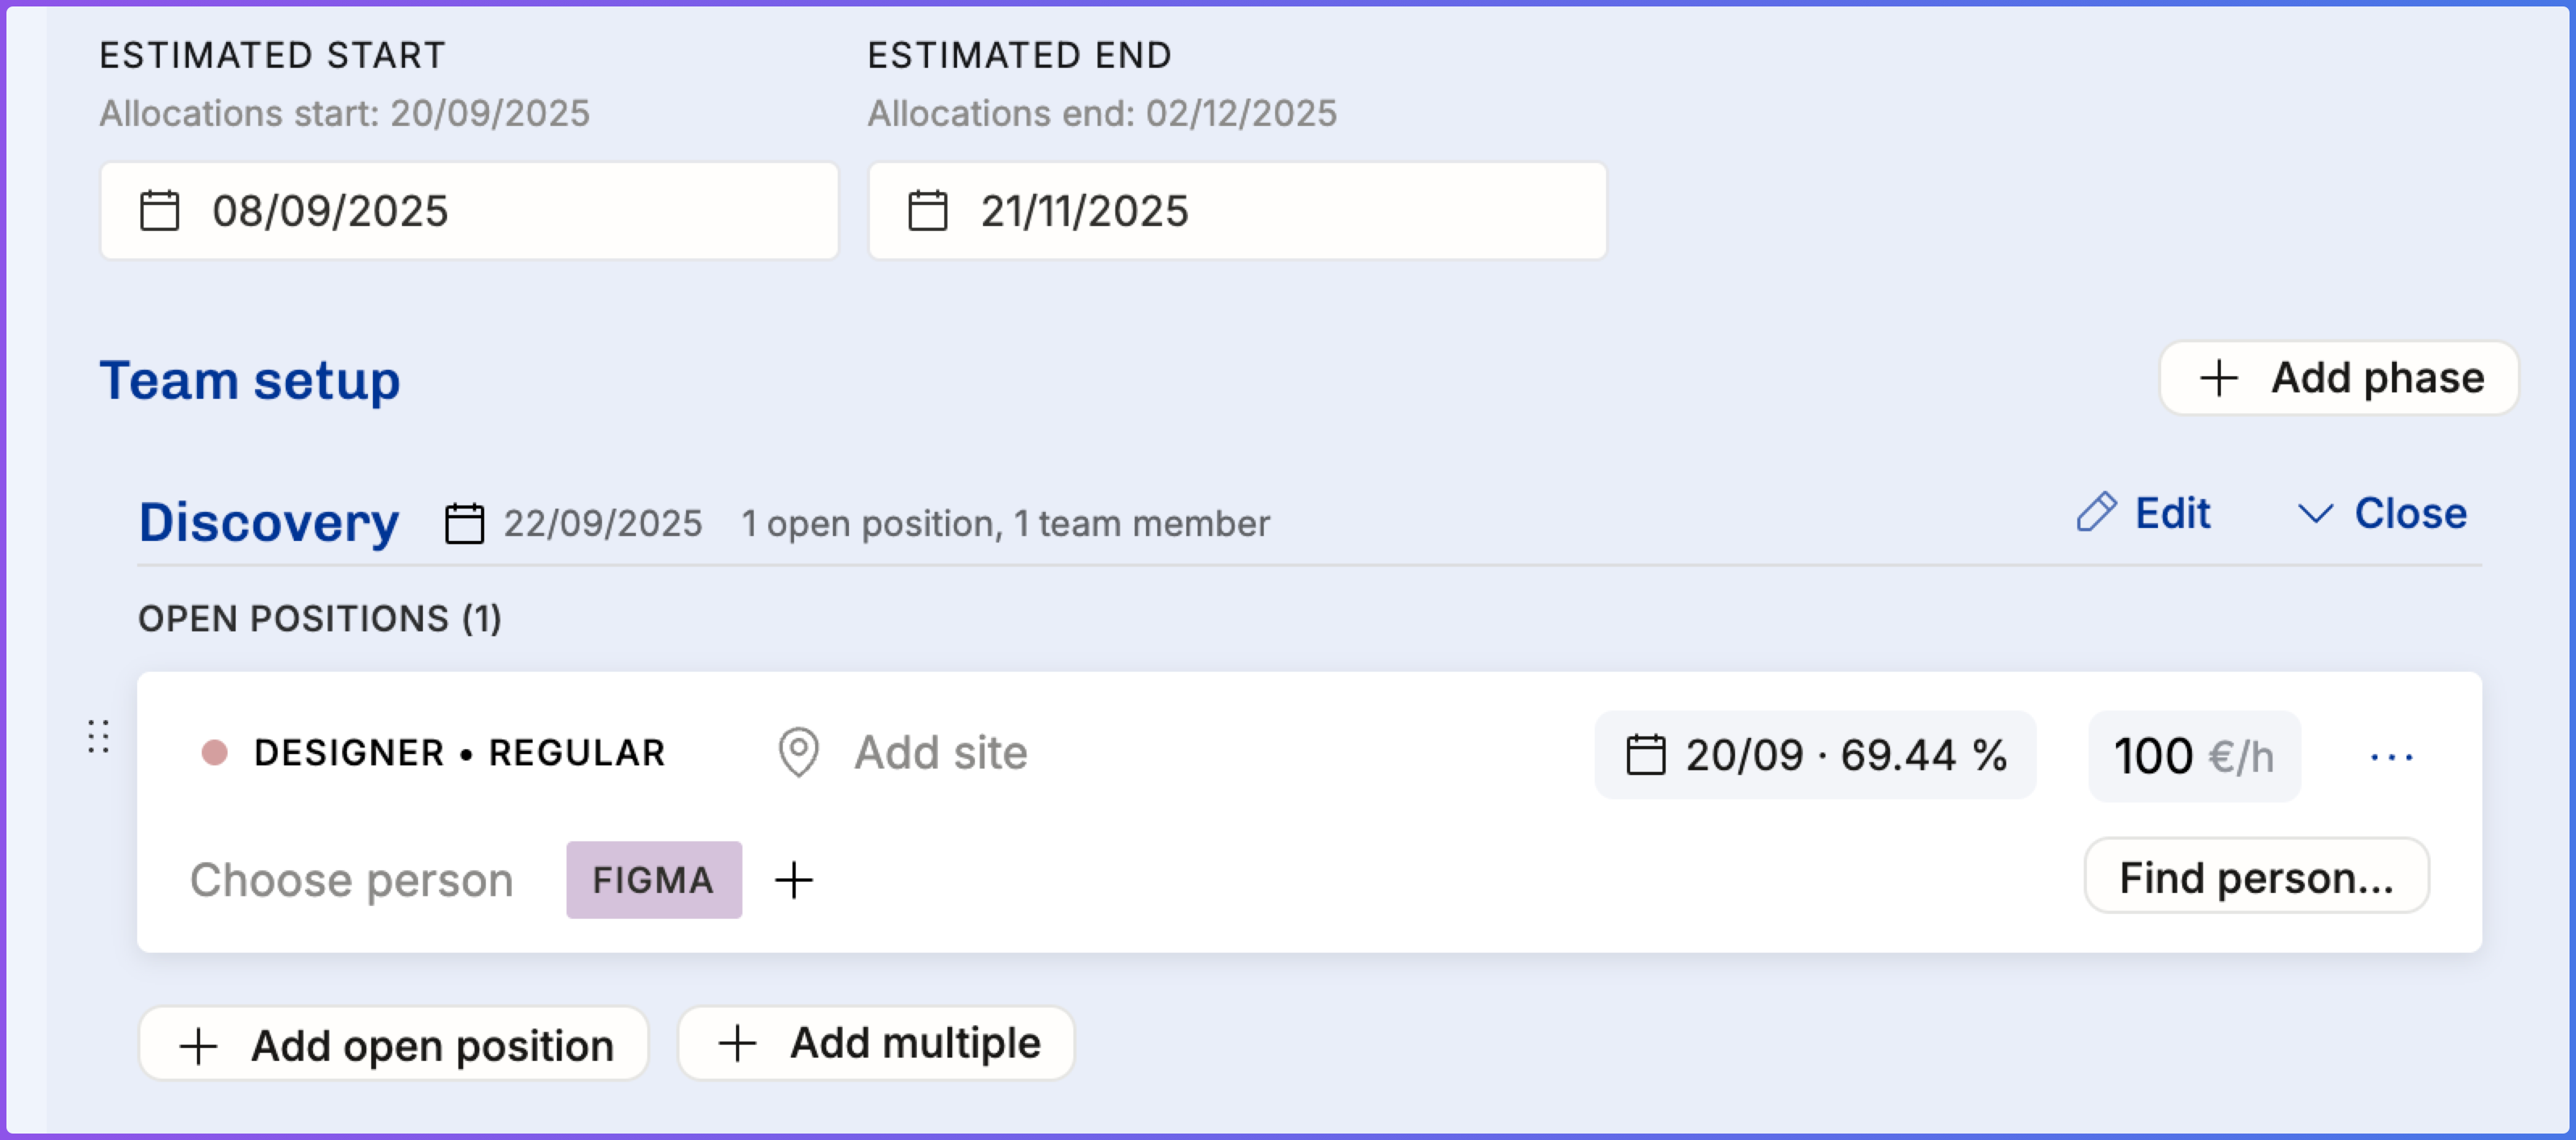Click the Add multiple button
The image size is (2576, 1140).
[x=876, y=1043]
